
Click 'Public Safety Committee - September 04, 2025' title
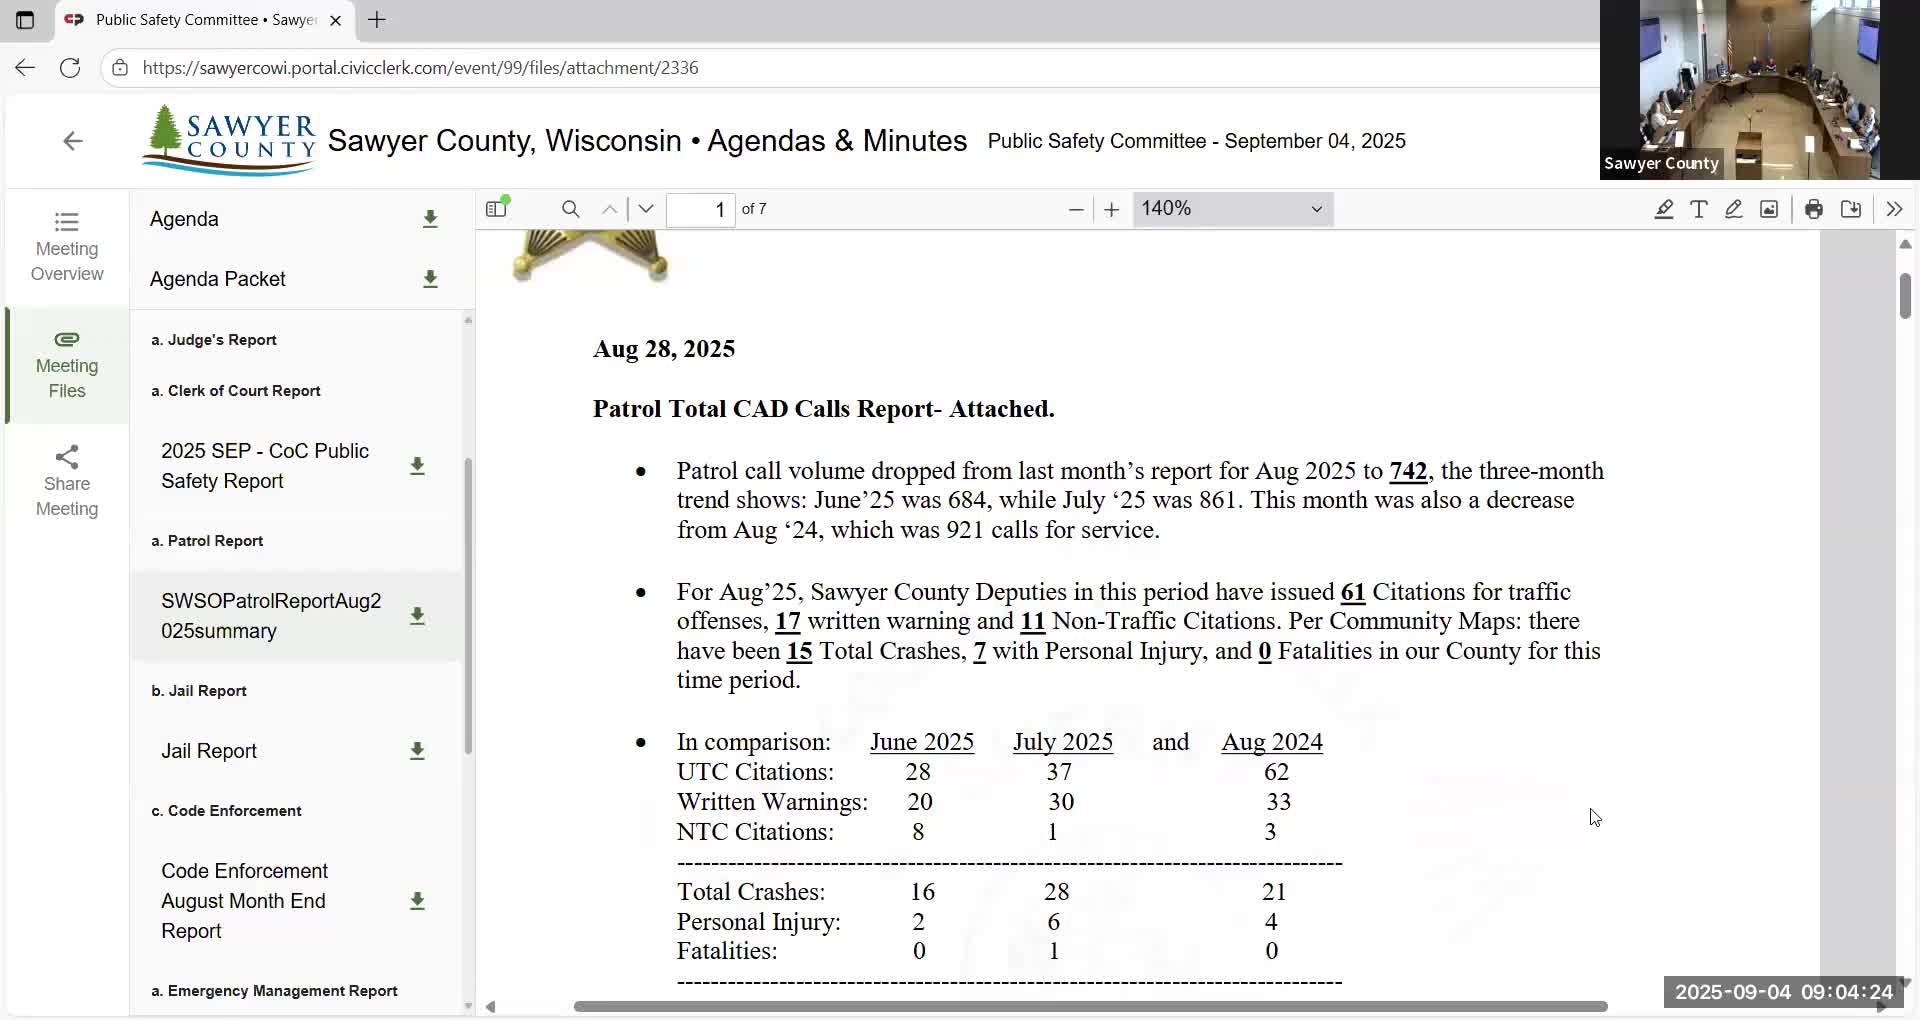click(1197, 141)
